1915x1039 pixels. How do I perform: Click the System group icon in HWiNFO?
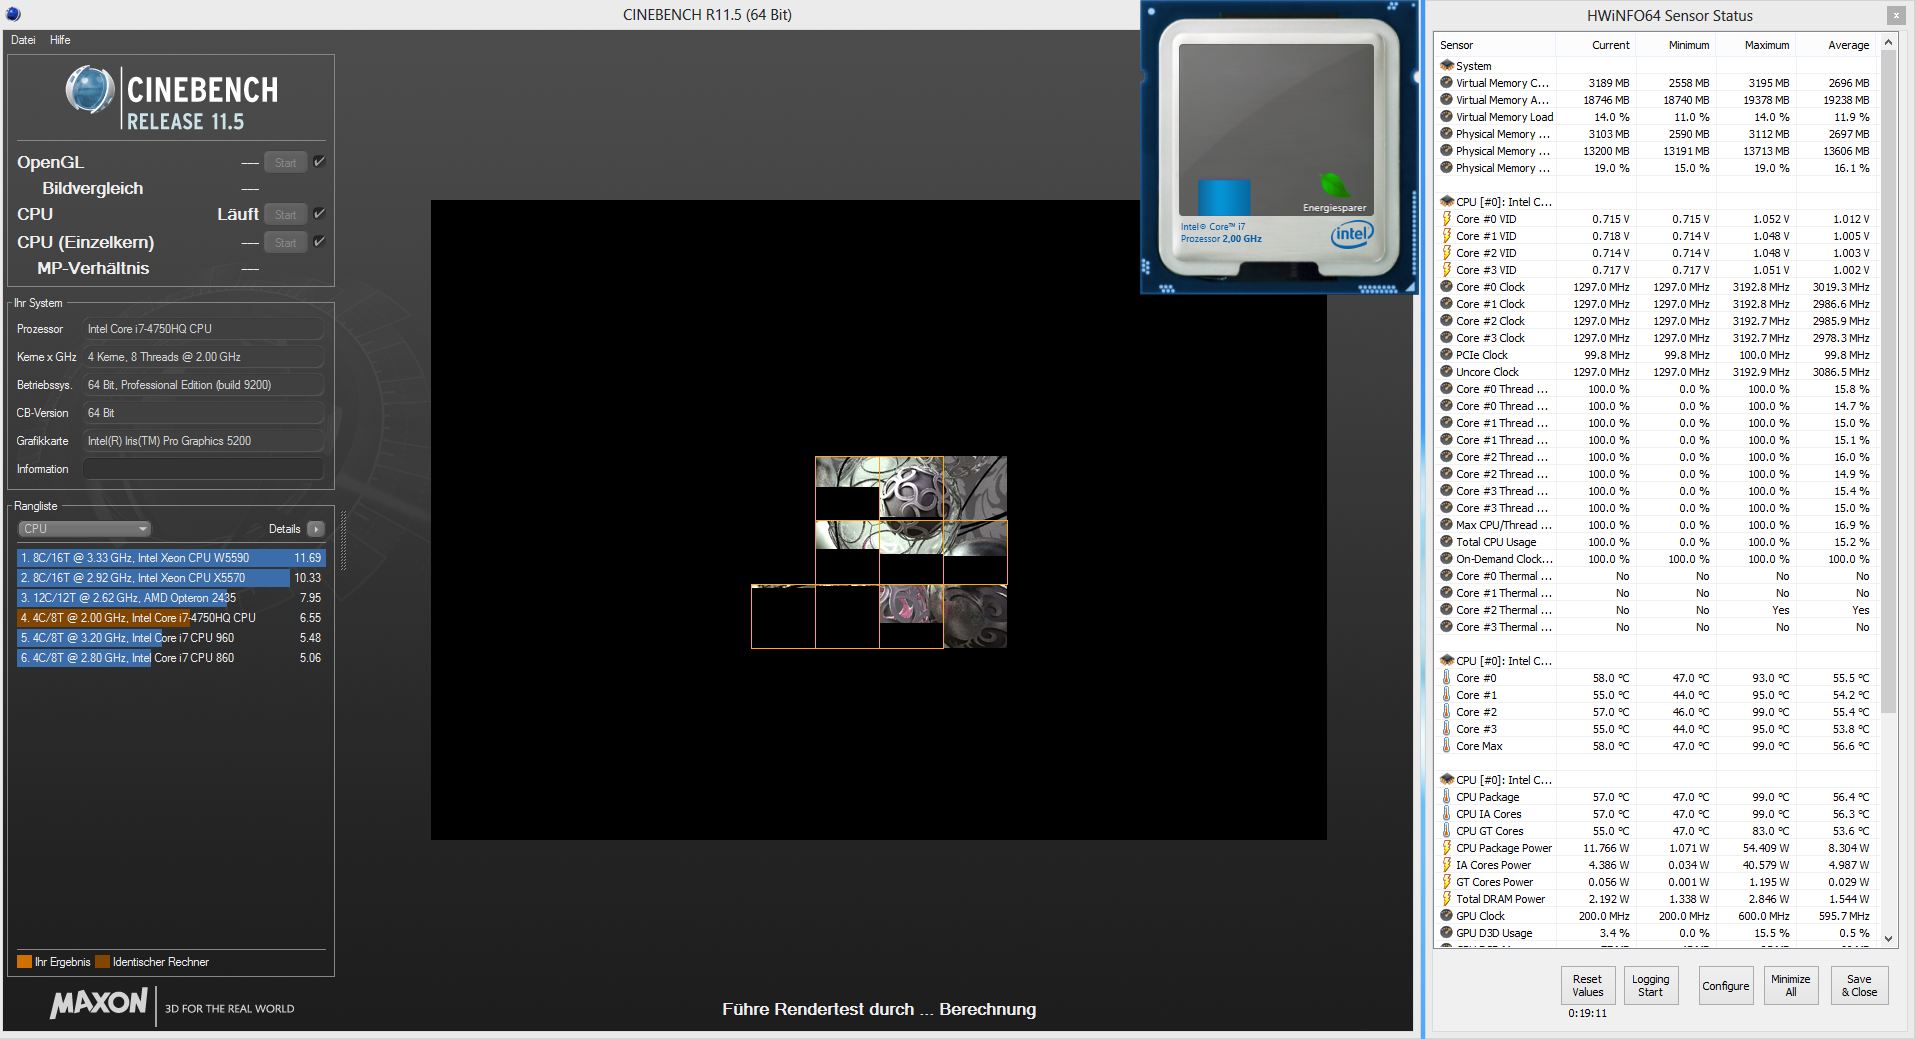pyautogui.click(x=1446, y=66)
